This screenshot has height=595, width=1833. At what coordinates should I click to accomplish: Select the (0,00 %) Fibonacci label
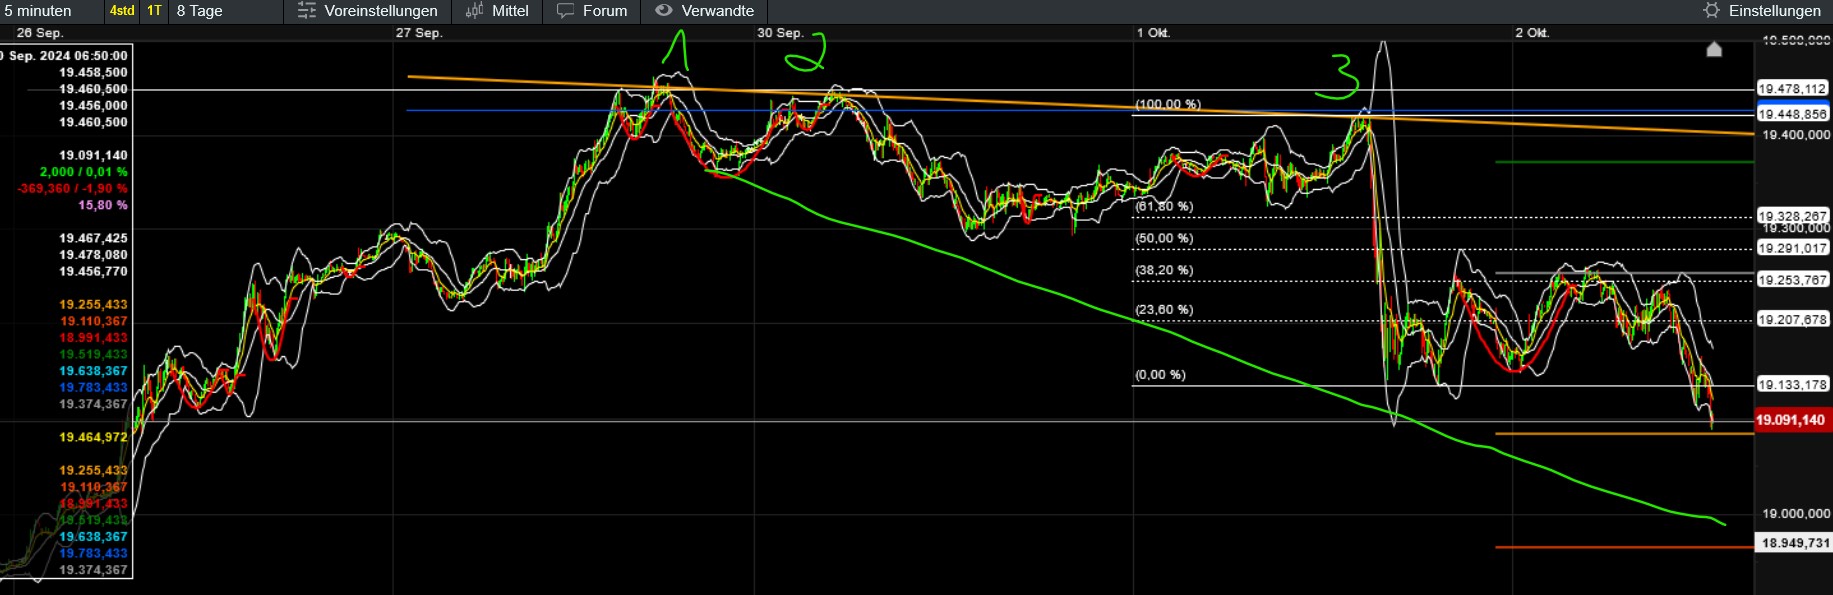1160,375
